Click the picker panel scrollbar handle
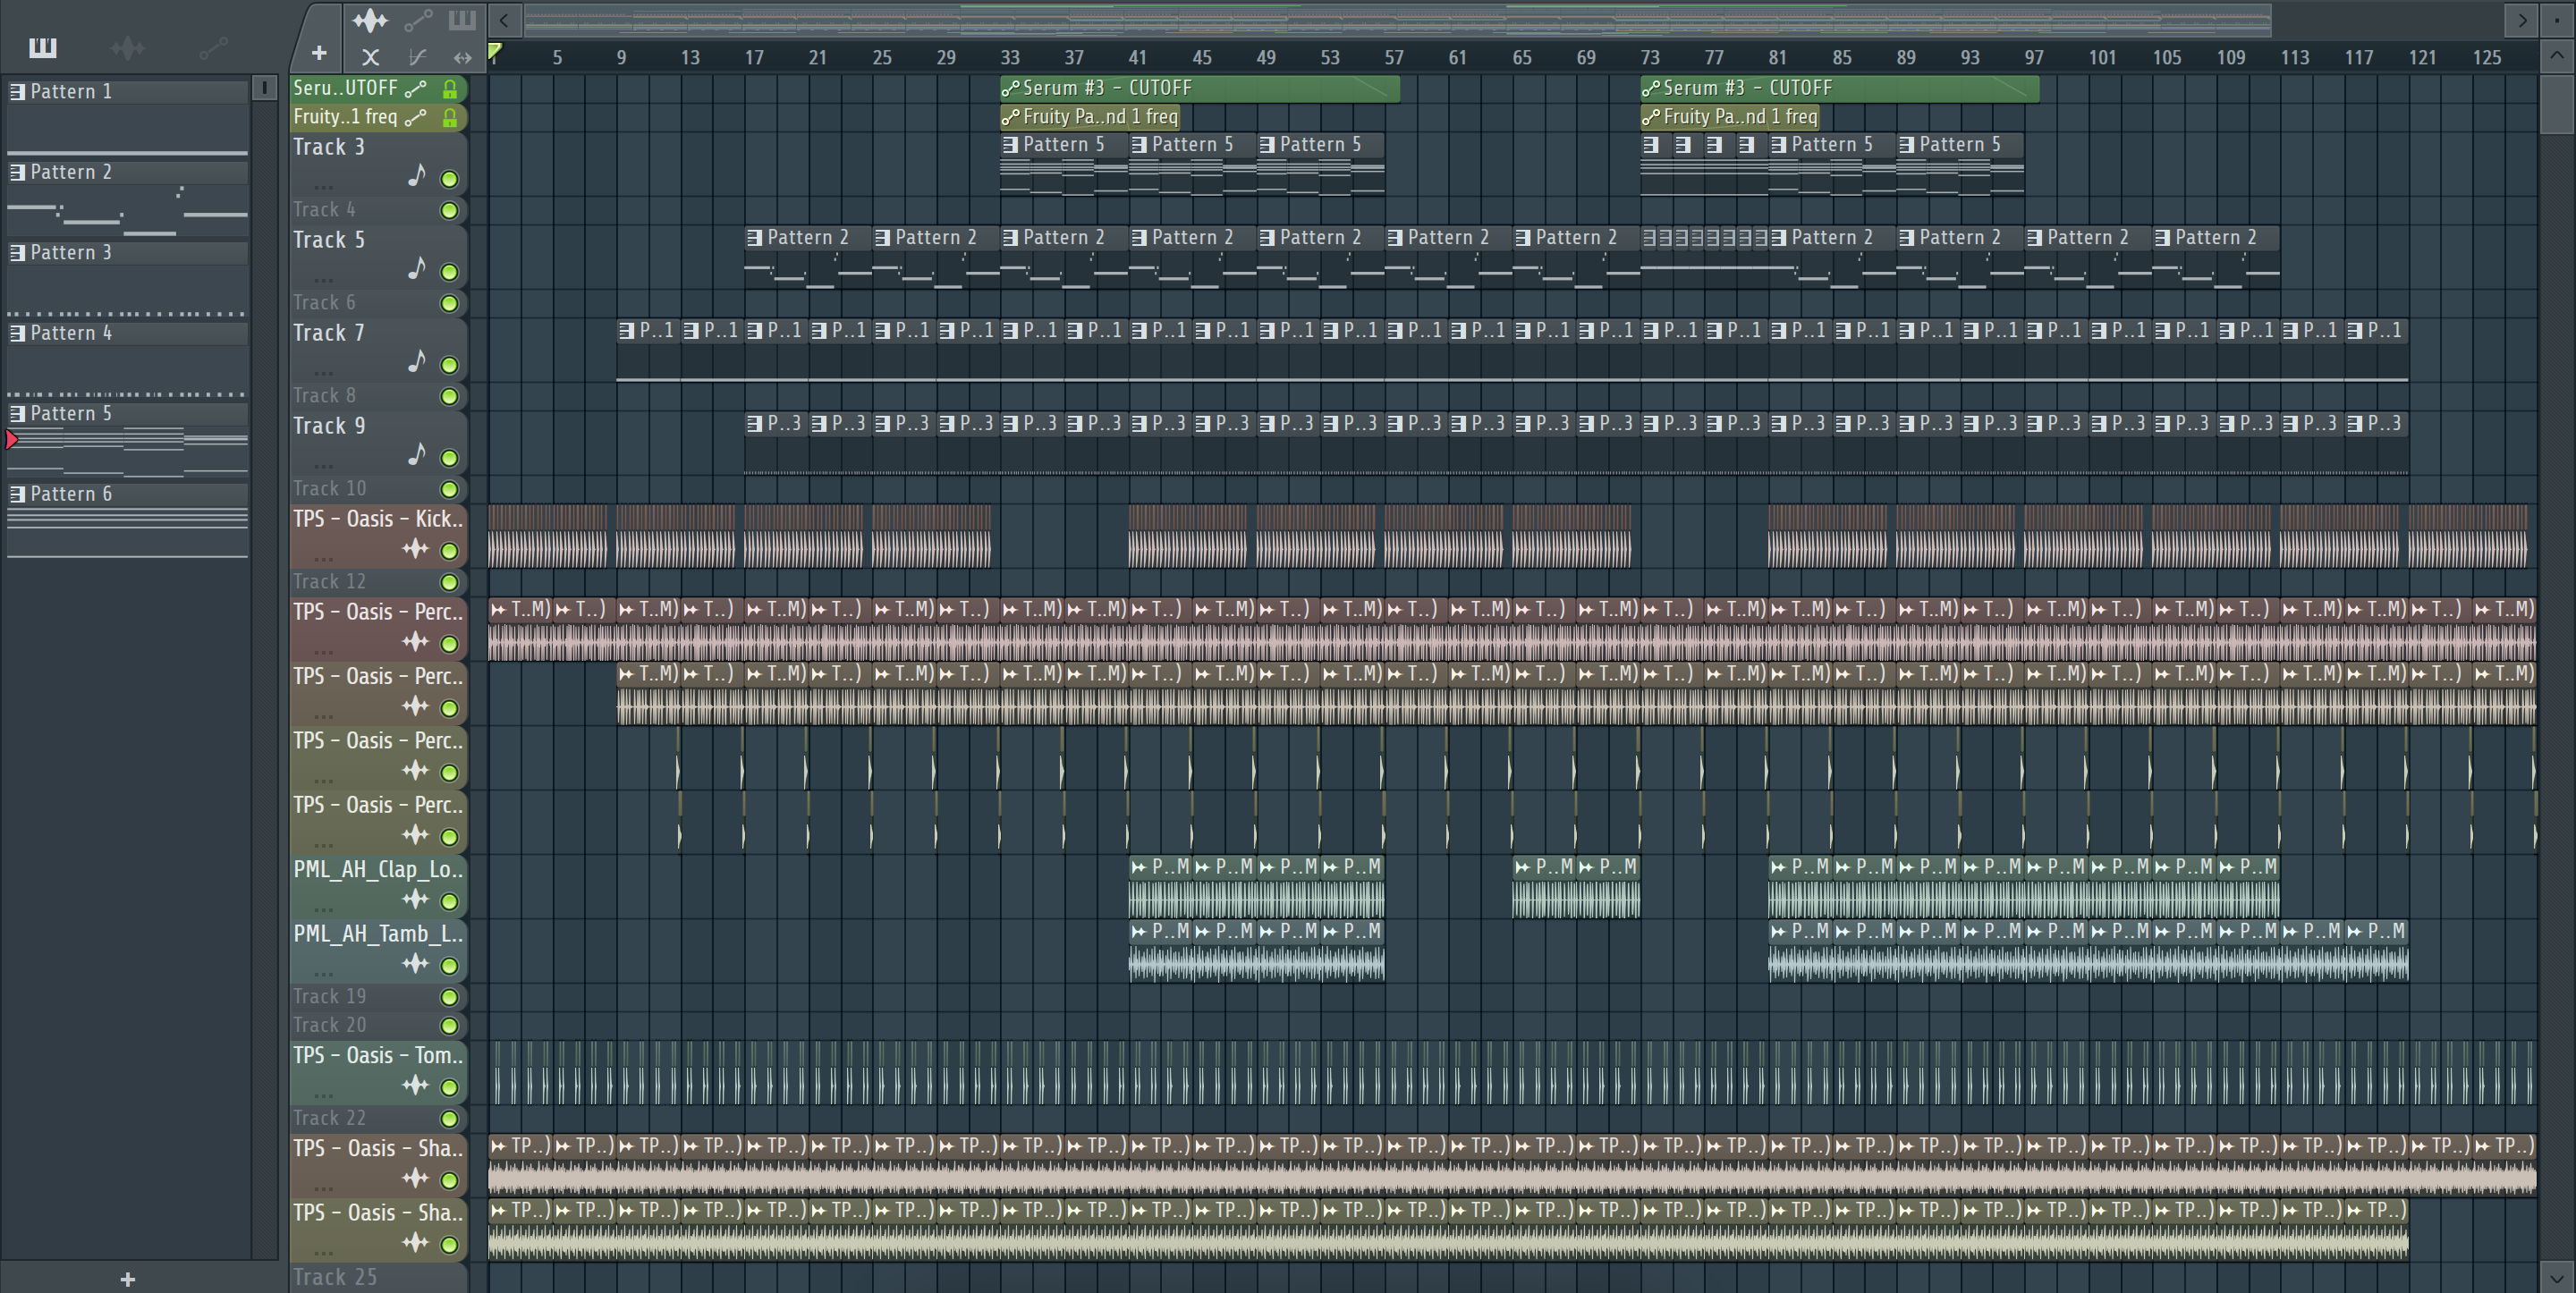This screenshot has height=1293, width=2576. tap(264, 88)
